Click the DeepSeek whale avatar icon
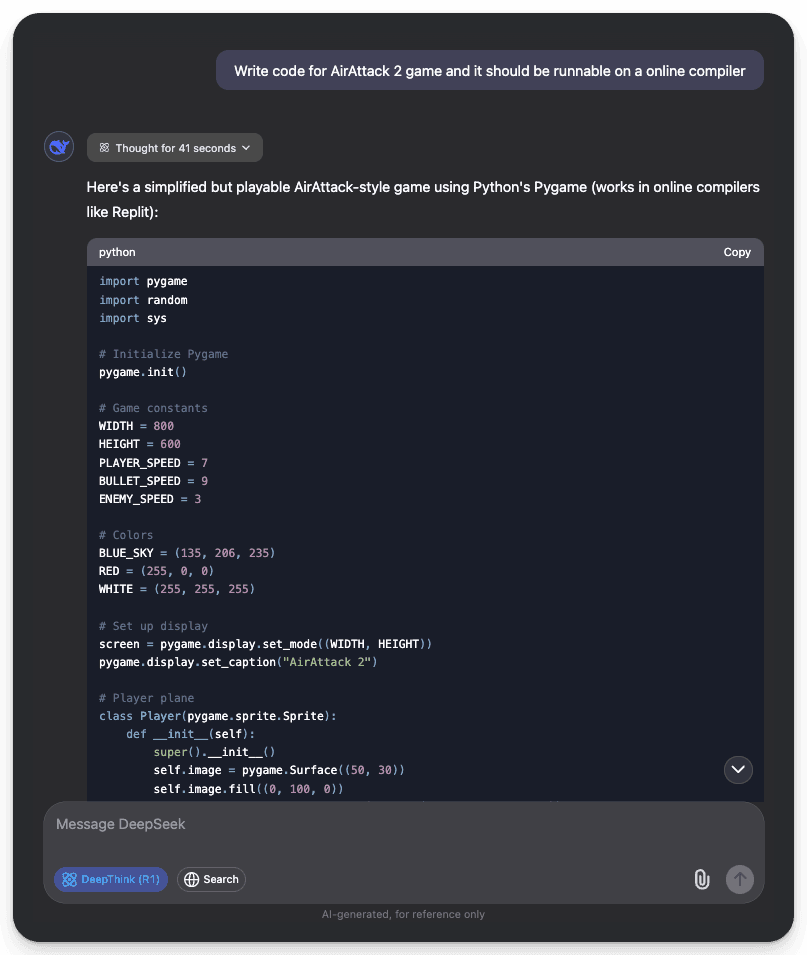 [60, 147]
